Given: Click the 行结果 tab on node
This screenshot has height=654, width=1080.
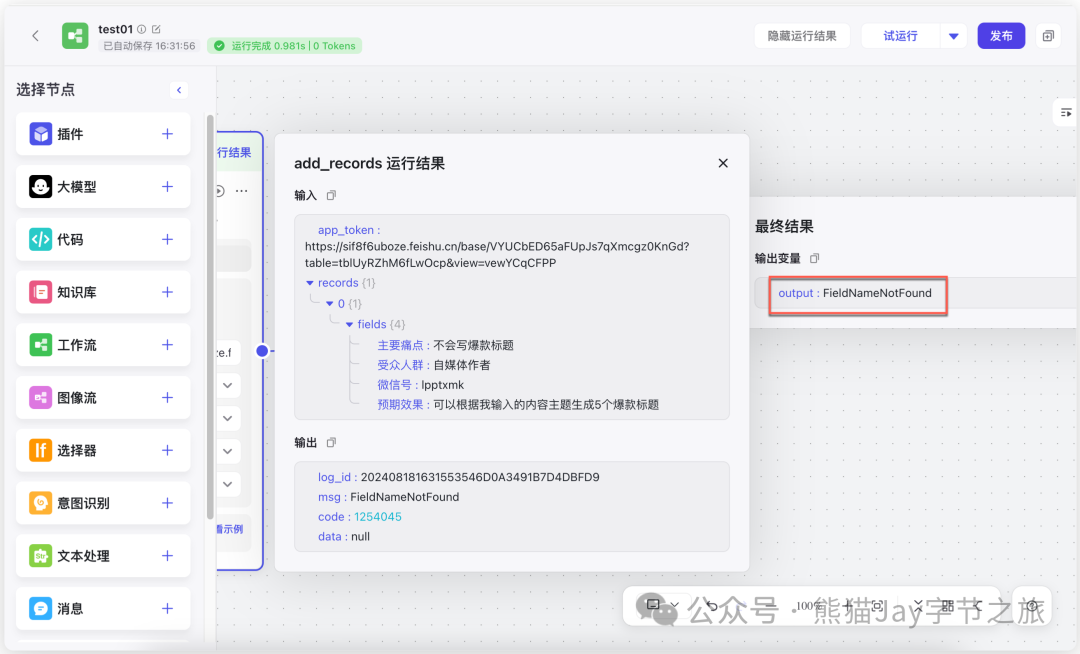Looking at the screenshot, I should click(234, 152).
